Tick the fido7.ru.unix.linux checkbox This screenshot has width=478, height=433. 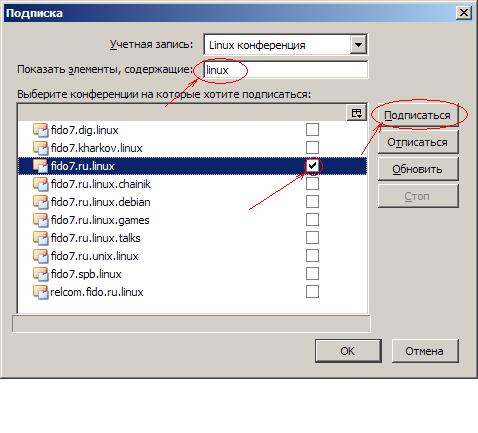click(x=312, y=256)
